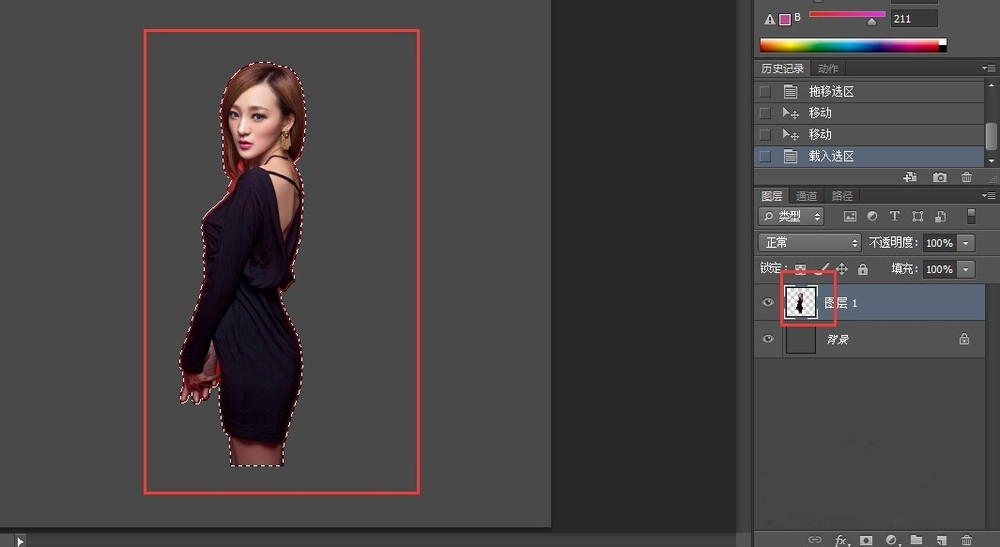Open the Layers panel flyout menu
The image size is (1000, 547).
tap(988, 196)
